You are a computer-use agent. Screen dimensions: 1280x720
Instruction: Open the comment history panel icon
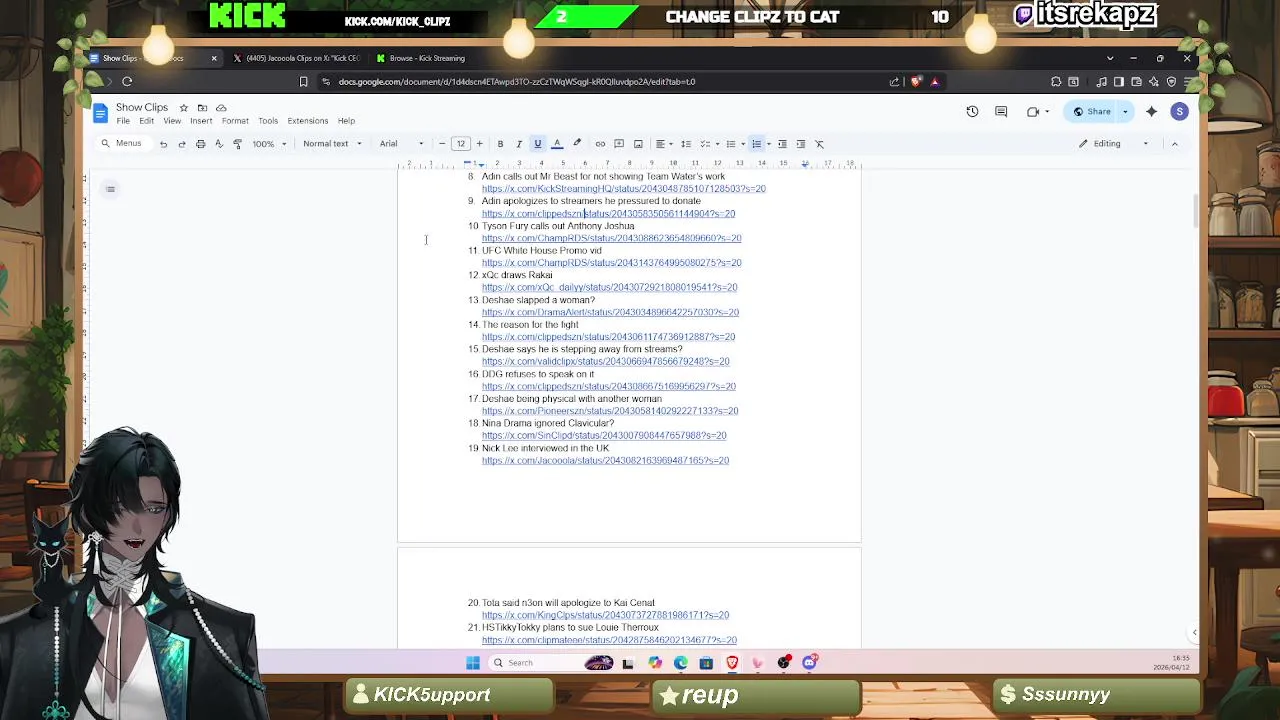[x=1001, y=112]
